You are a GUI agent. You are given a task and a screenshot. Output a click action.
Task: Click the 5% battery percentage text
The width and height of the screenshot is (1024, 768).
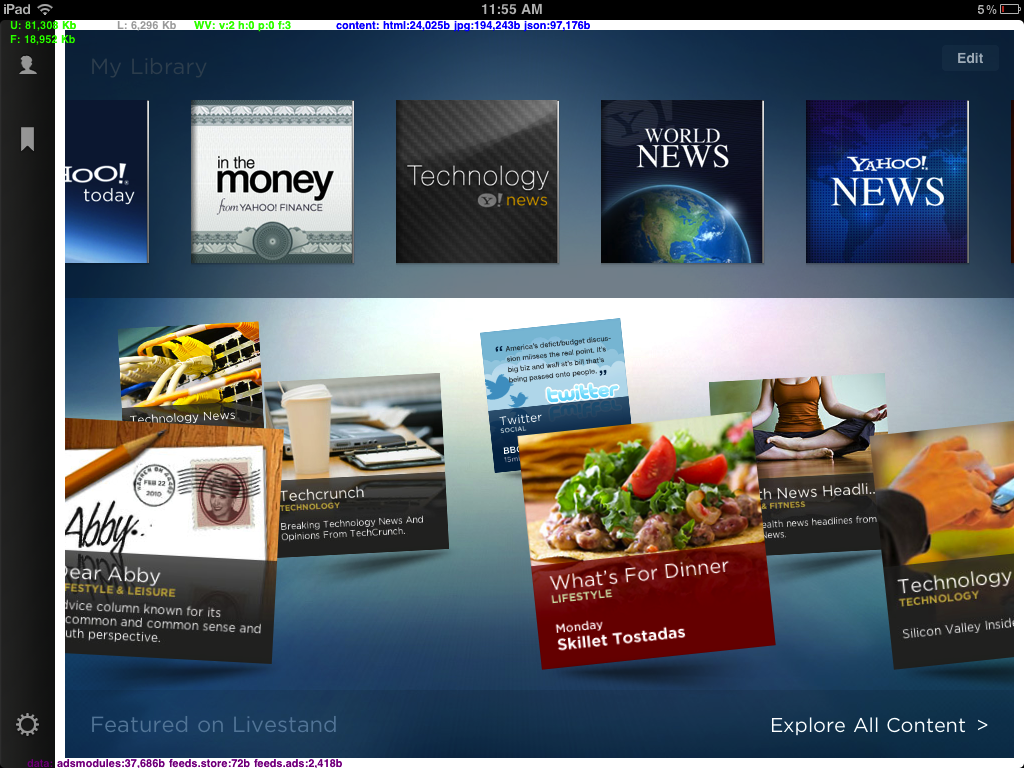click(986, 9)
